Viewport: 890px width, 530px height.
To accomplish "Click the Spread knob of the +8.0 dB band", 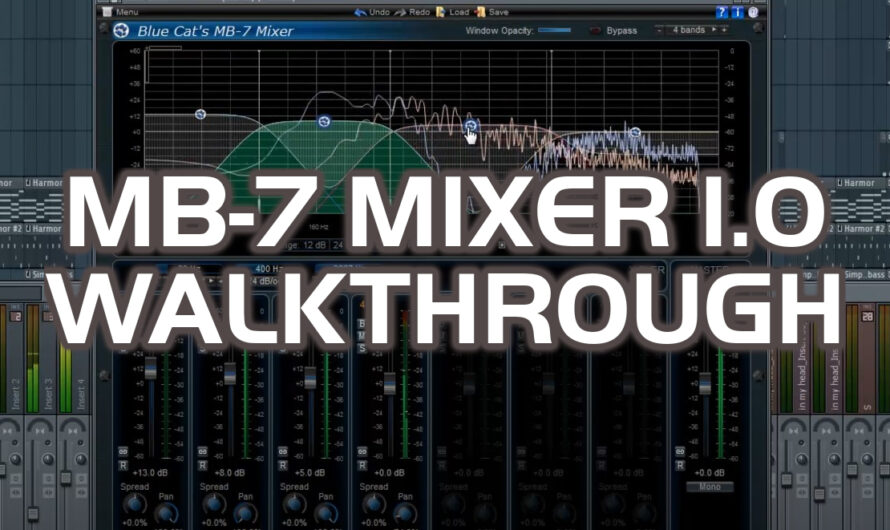I will pos(214,504).
